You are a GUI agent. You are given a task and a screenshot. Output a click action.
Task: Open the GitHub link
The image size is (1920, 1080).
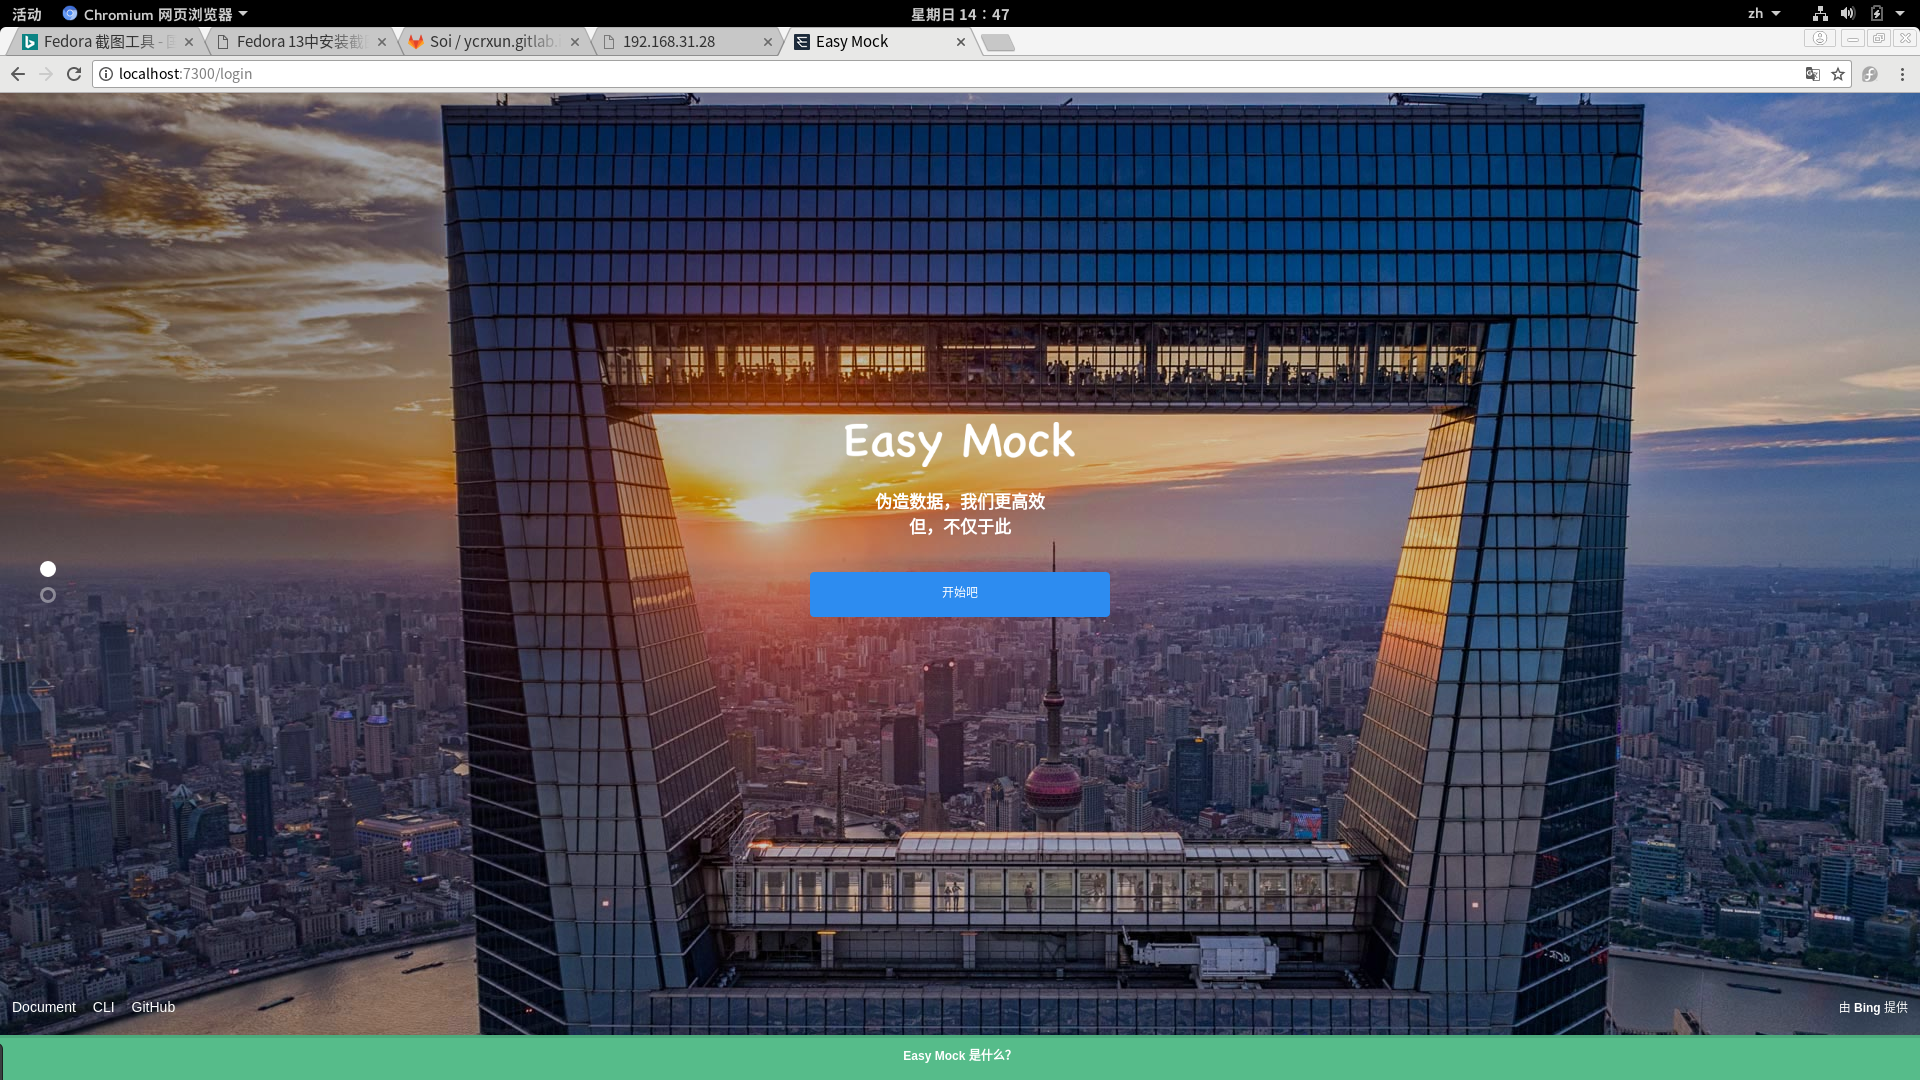153,1007
